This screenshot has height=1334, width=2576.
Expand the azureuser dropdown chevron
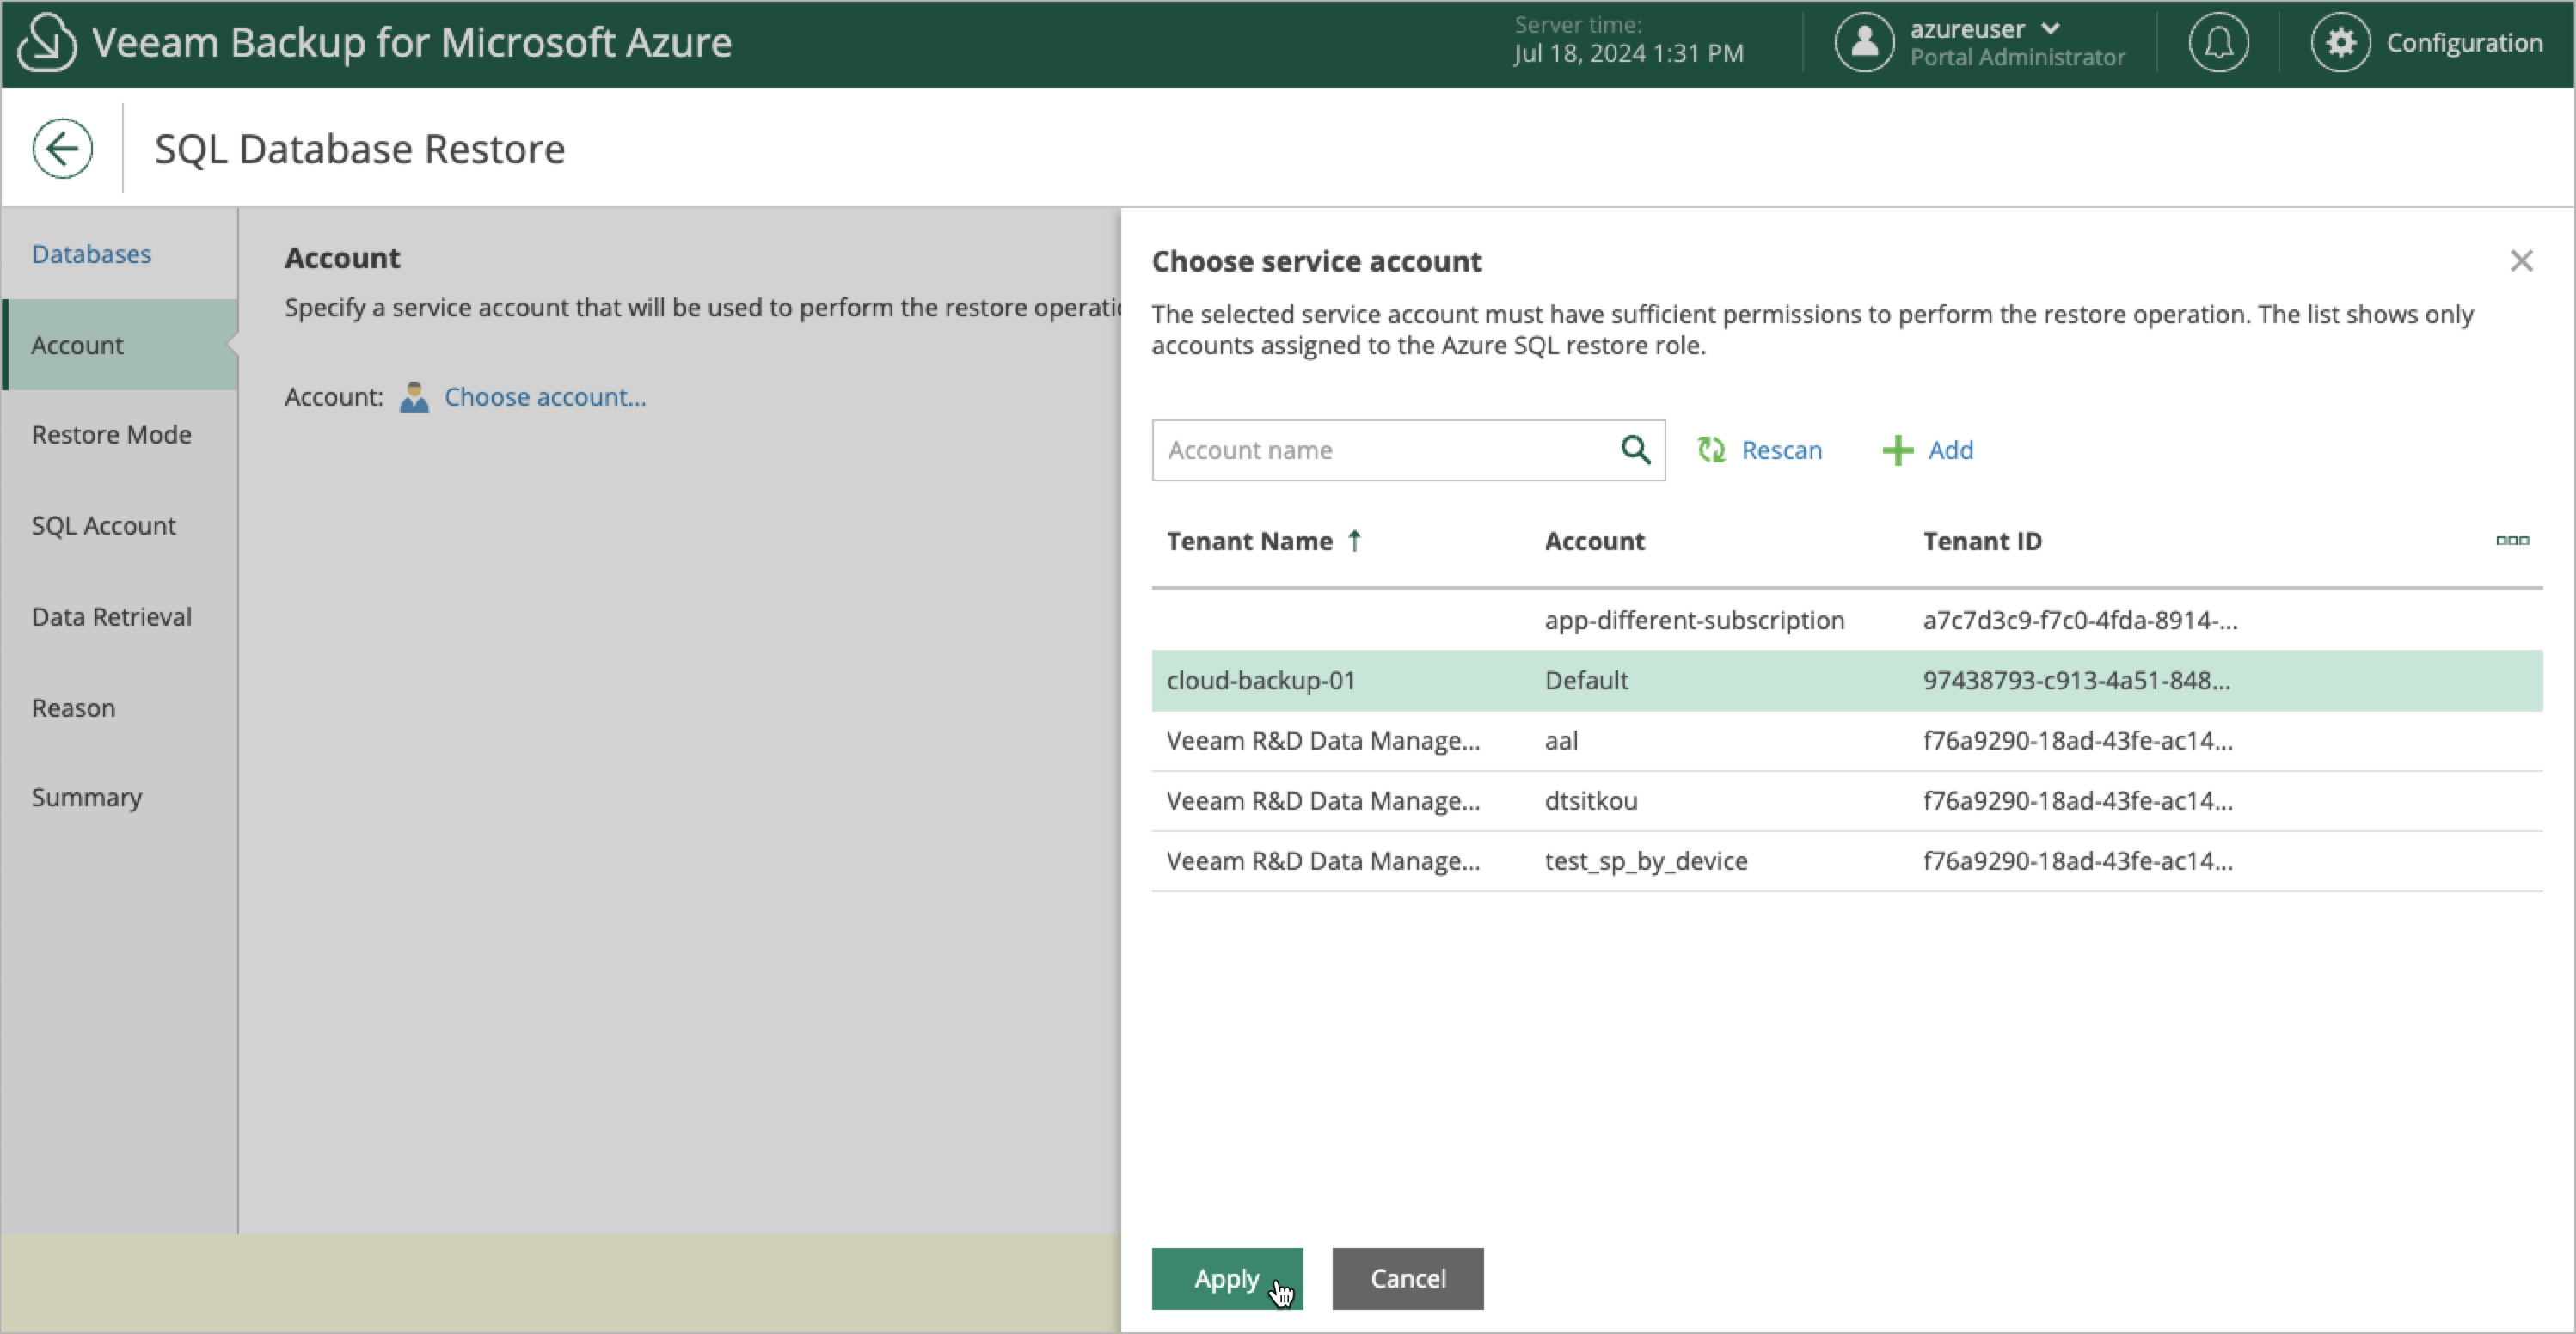[x=2050, y=28]
